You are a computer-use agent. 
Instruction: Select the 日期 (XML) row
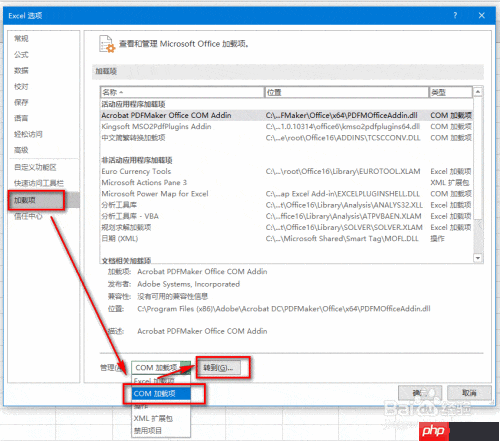coord(286,239)
